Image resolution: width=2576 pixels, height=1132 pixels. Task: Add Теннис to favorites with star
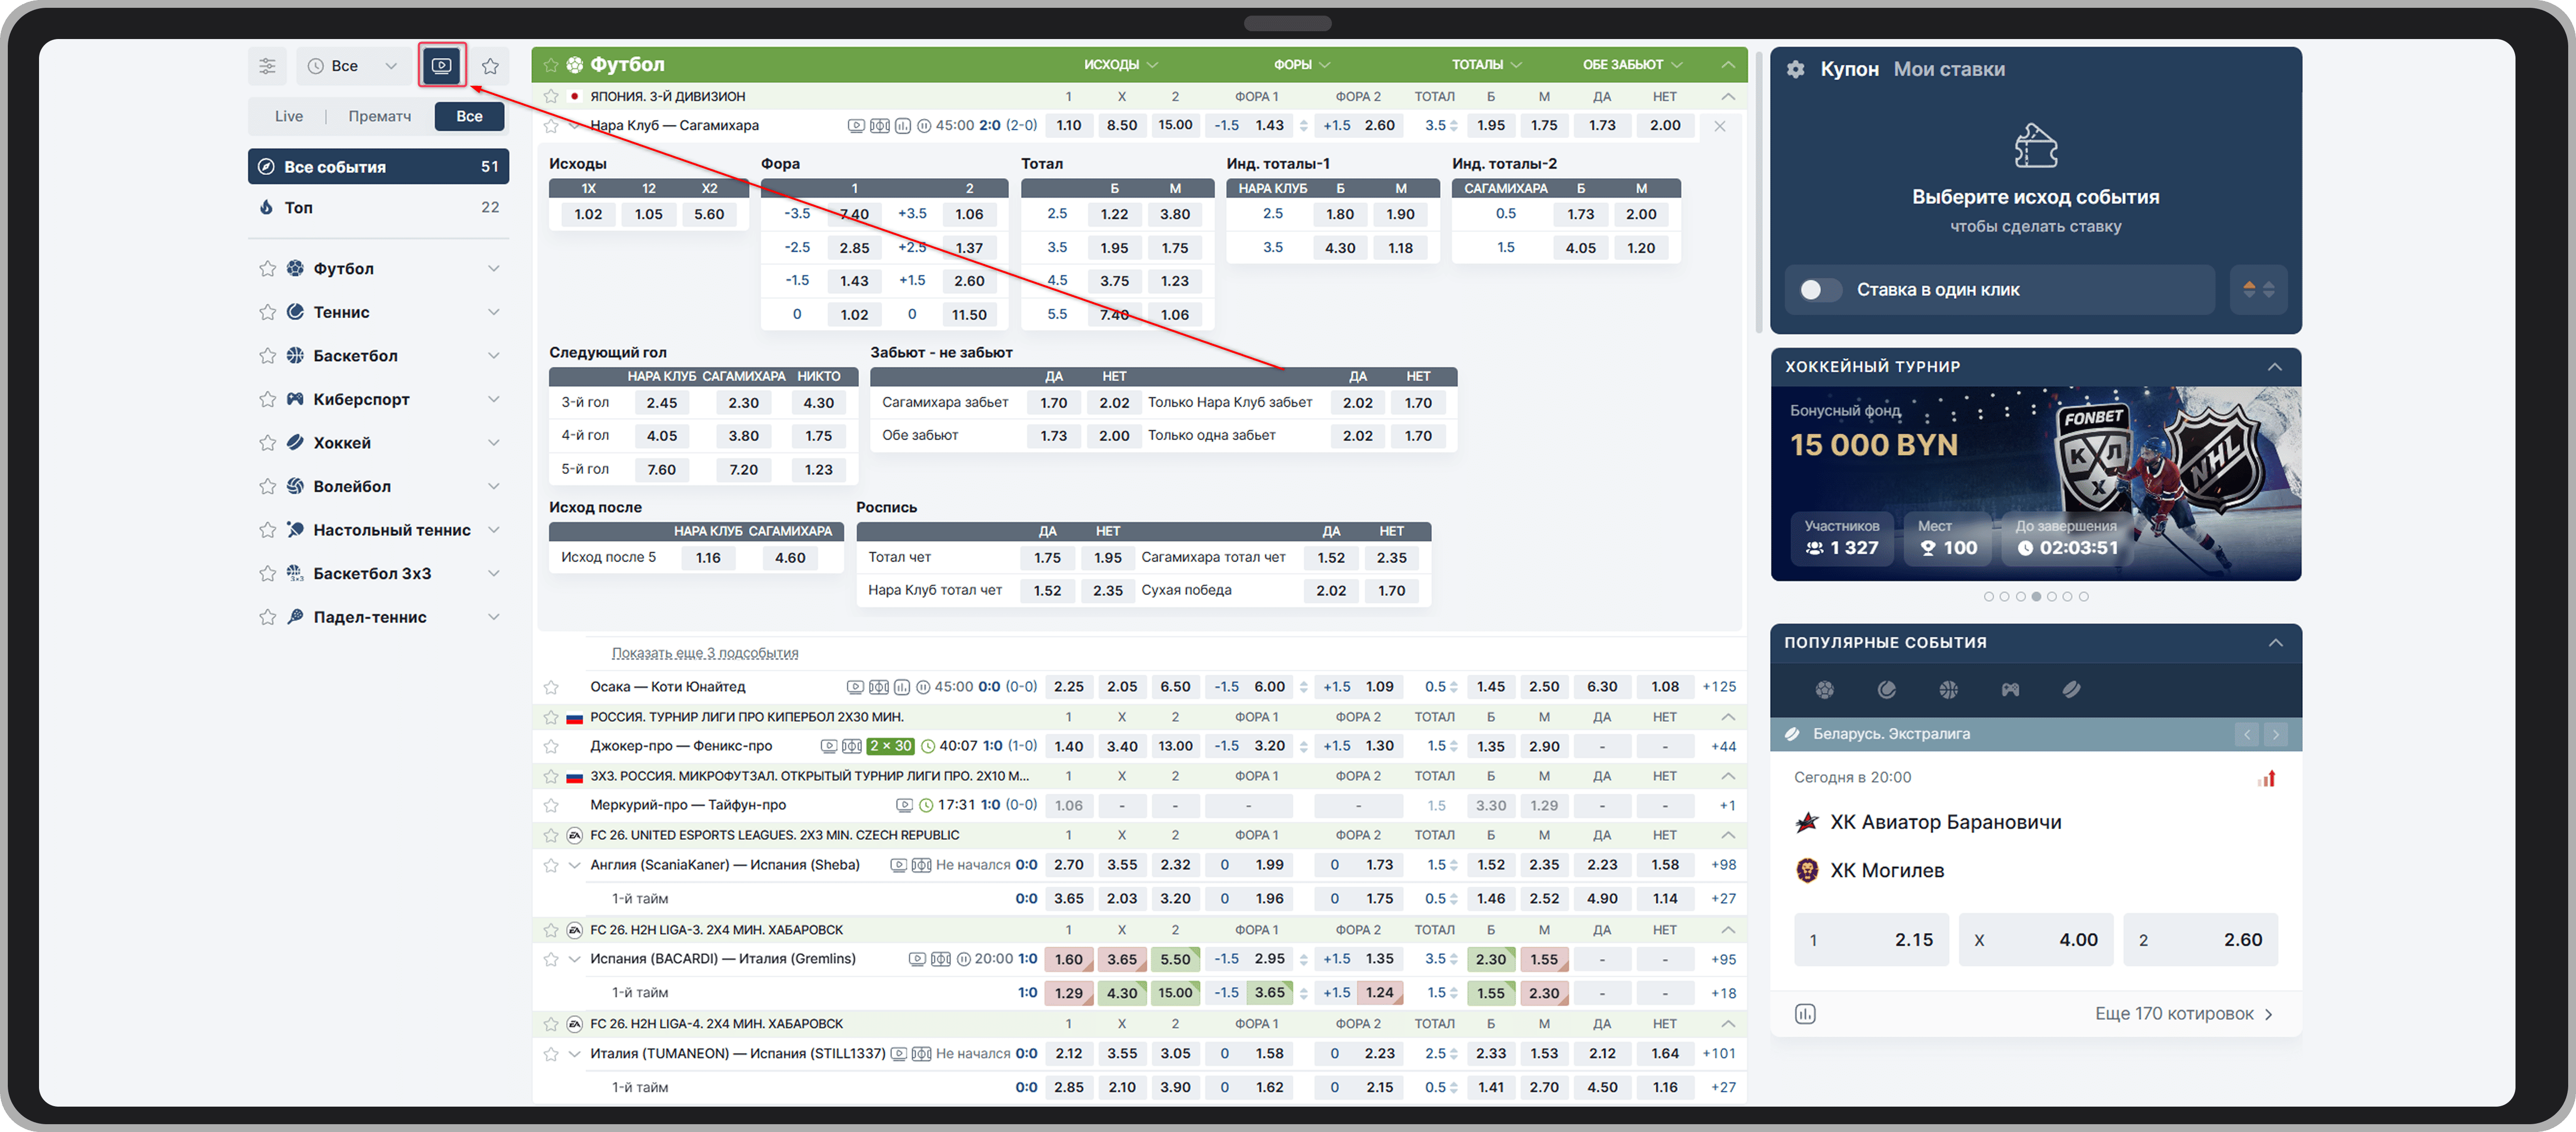267,312
